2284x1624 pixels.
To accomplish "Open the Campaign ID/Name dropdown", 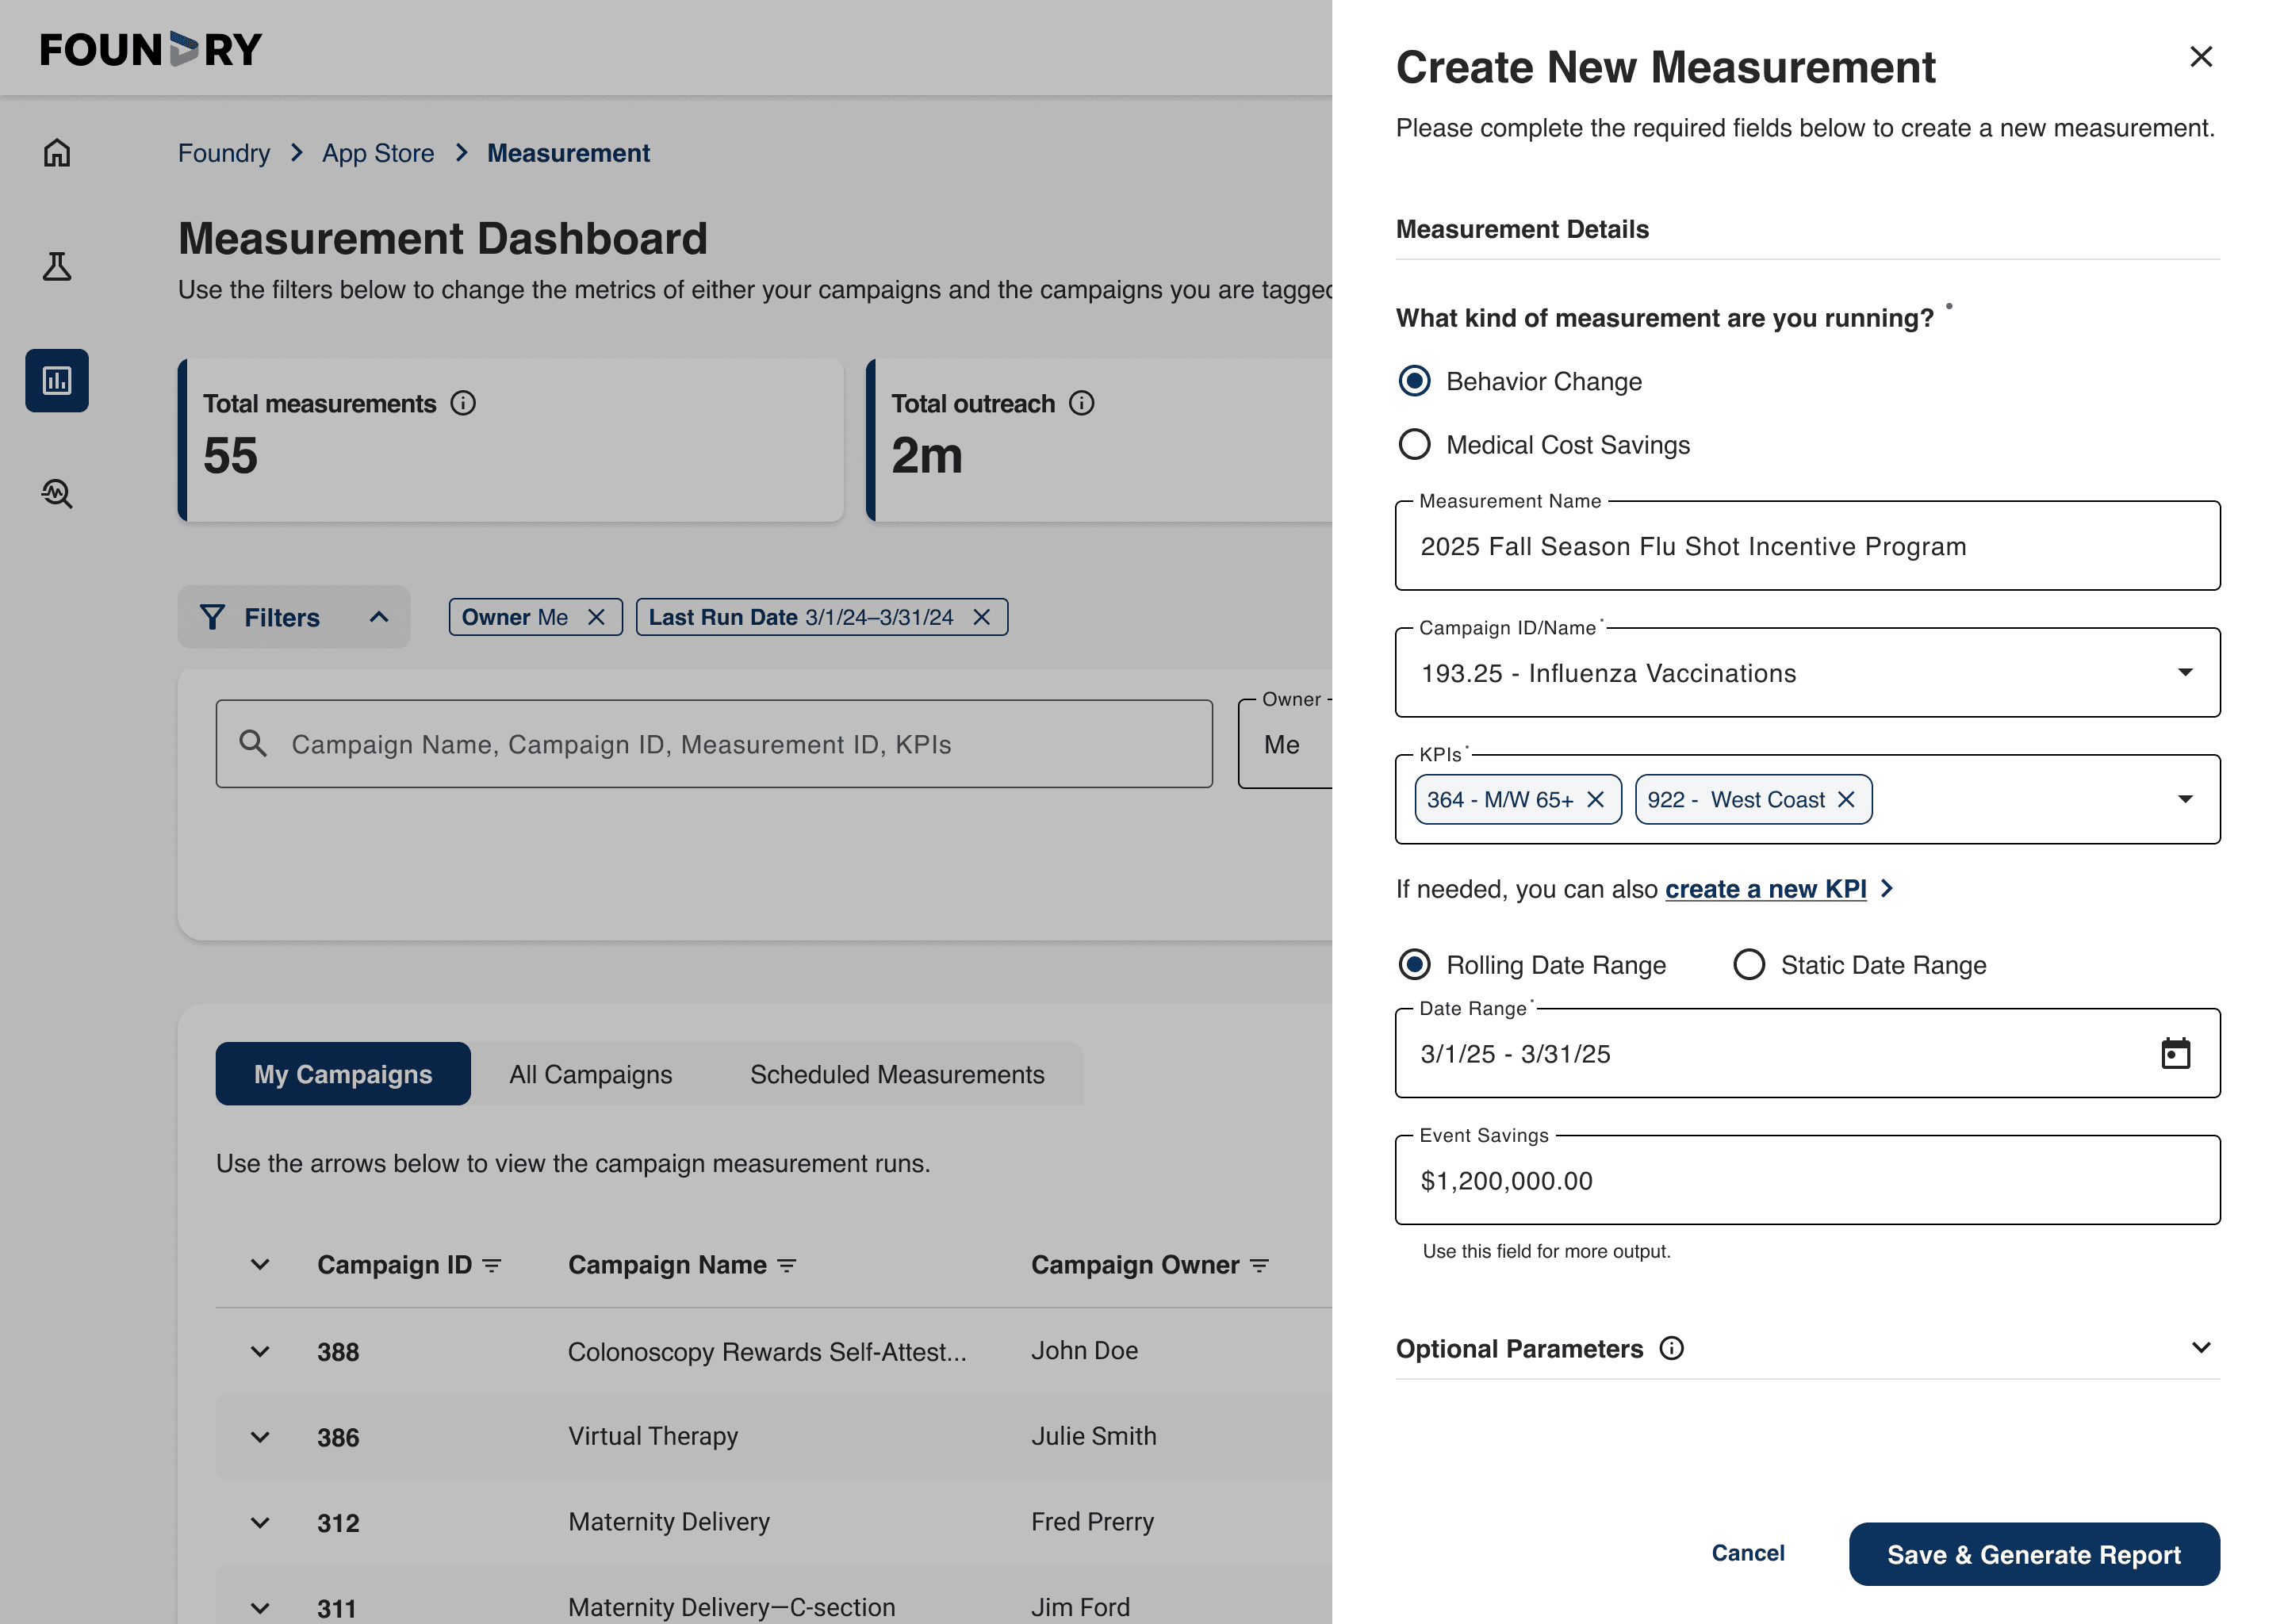I will pyautogui.click(x=2185, y=673).
